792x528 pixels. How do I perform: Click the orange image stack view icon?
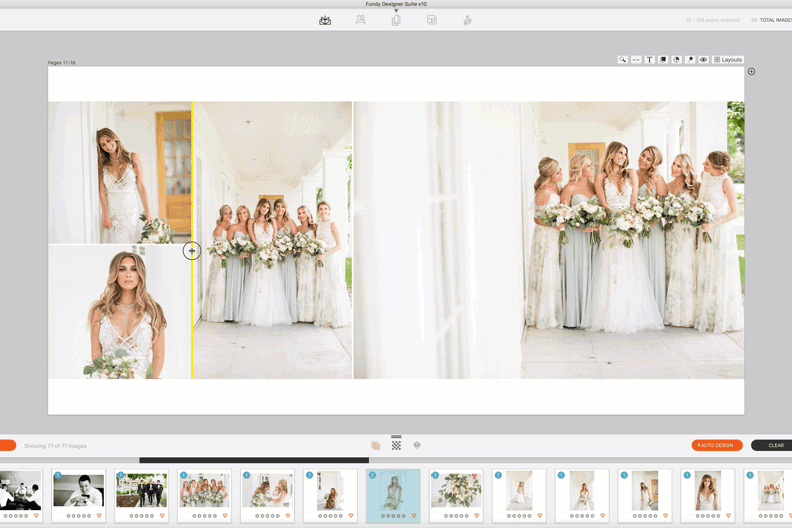[x=375, y=445]
